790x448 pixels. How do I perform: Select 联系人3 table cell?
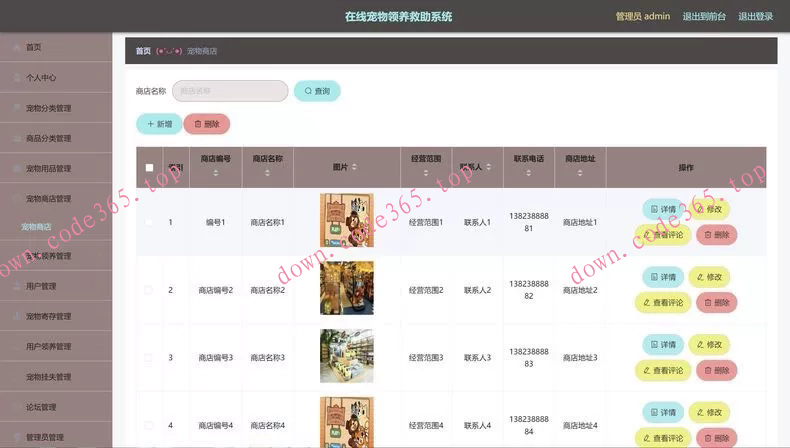coord(477,358)
